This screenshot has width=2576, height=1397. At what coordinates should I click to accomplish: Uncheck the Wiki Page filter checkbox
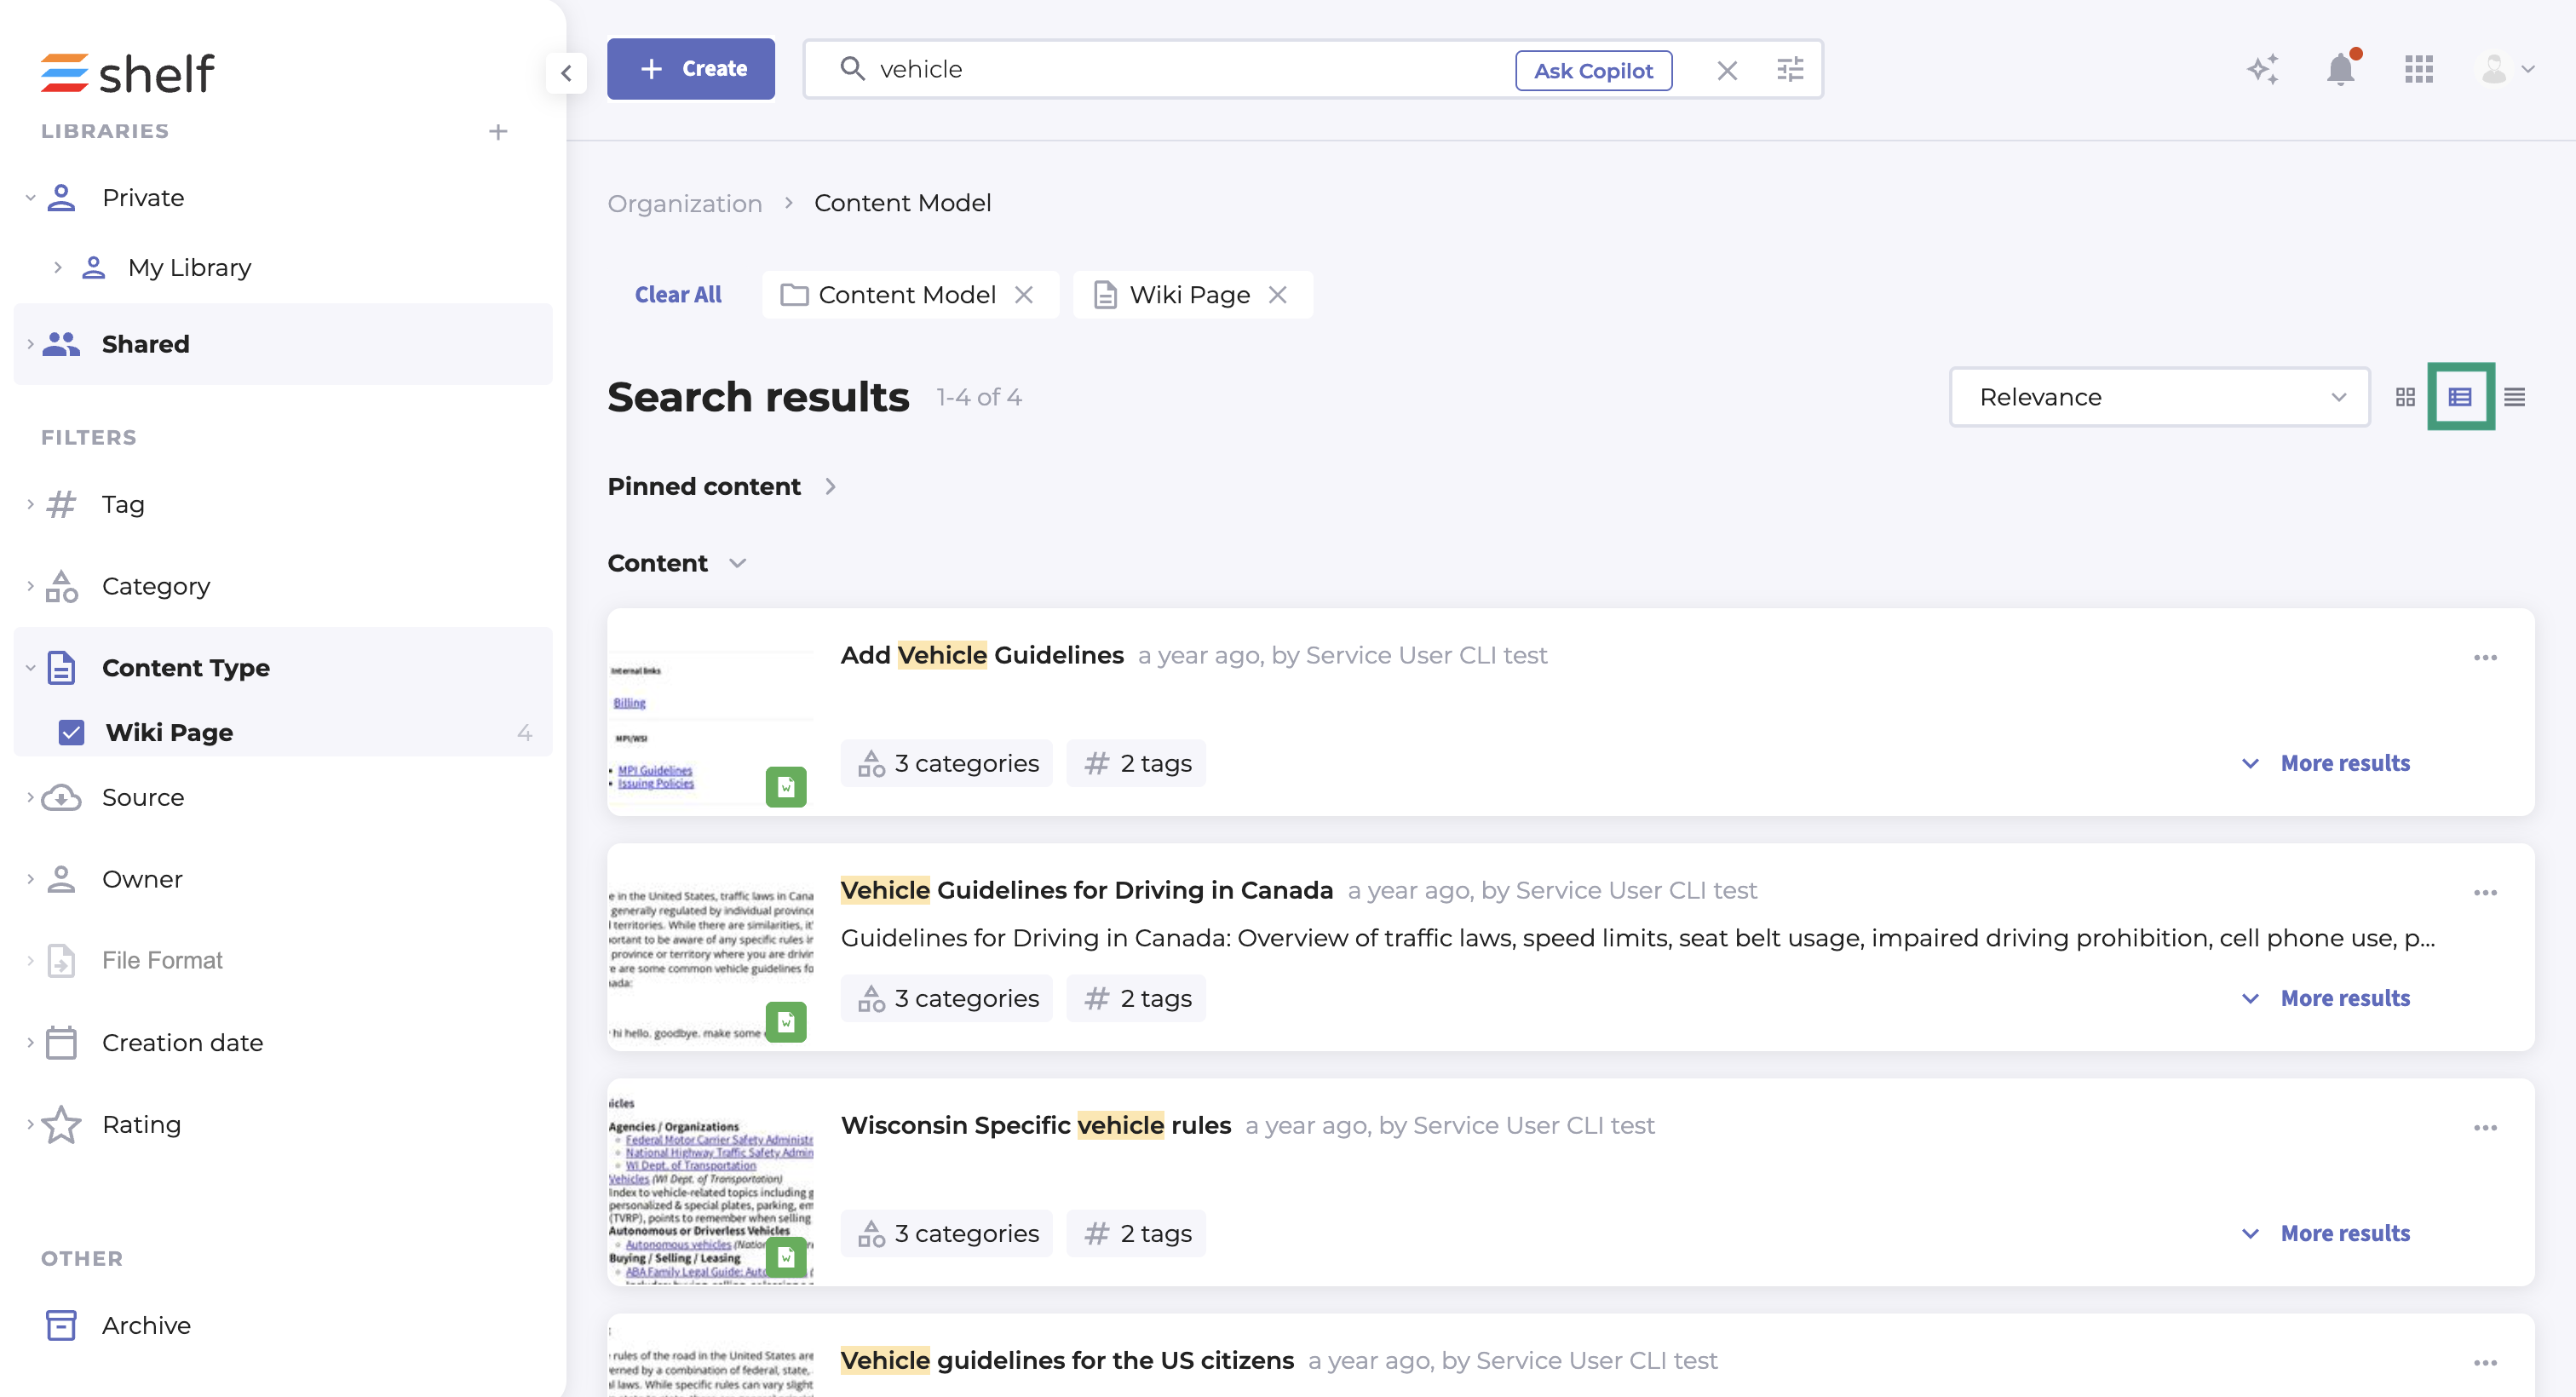pyautogui.click(x=71, y=733)
